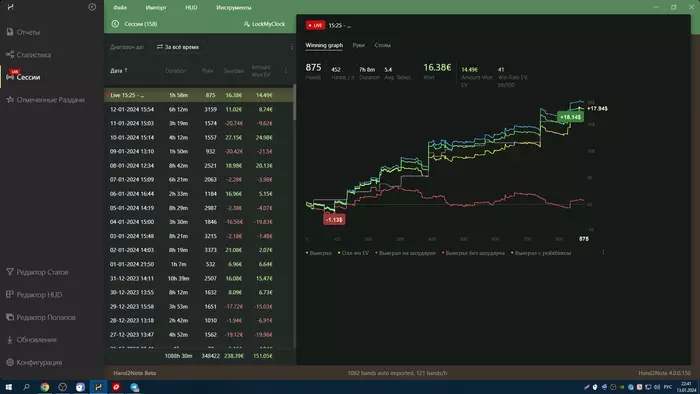Open the Импорт menu
The image size is (700, 394).
156,8
